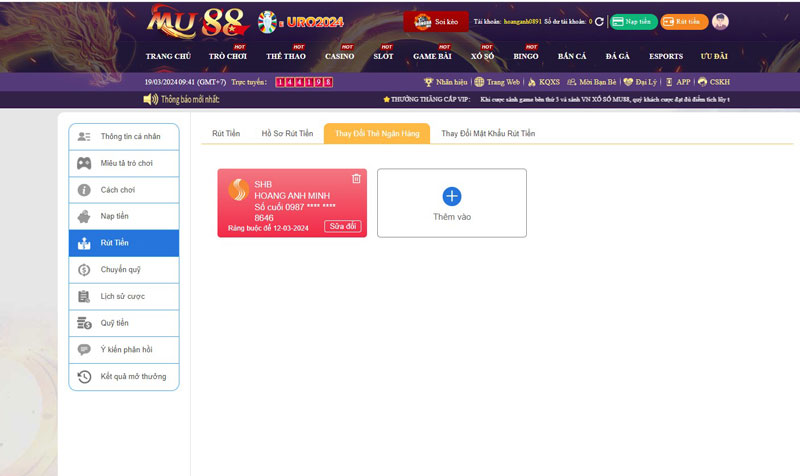800x476 pixels.
Task: Open SLOT menu
Action: click(x=383, y=56)
